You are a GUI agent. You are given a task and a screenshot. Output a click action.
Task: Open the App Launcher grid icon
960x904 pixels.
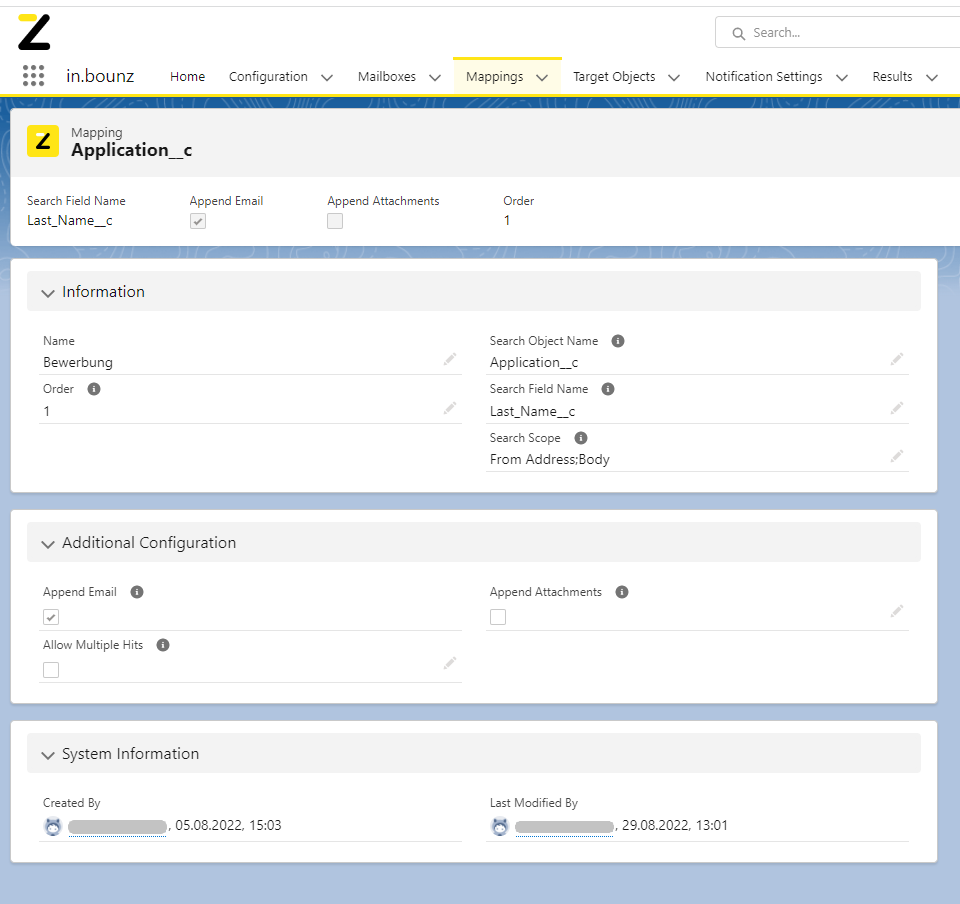point(33,76)
